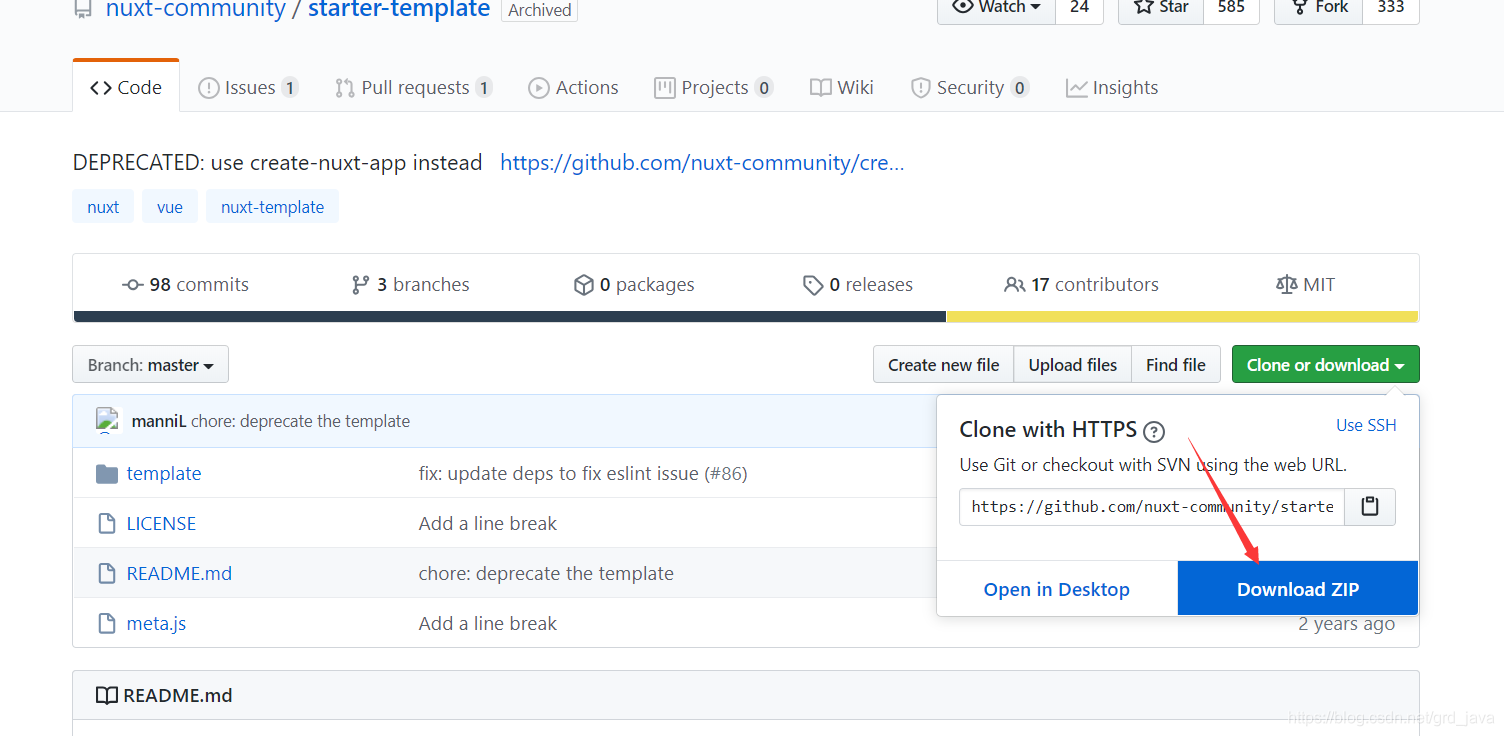The height and width of the screenshot is (736, 1504).
Task: Click the meta.js file icon
Action: [107, 623]
